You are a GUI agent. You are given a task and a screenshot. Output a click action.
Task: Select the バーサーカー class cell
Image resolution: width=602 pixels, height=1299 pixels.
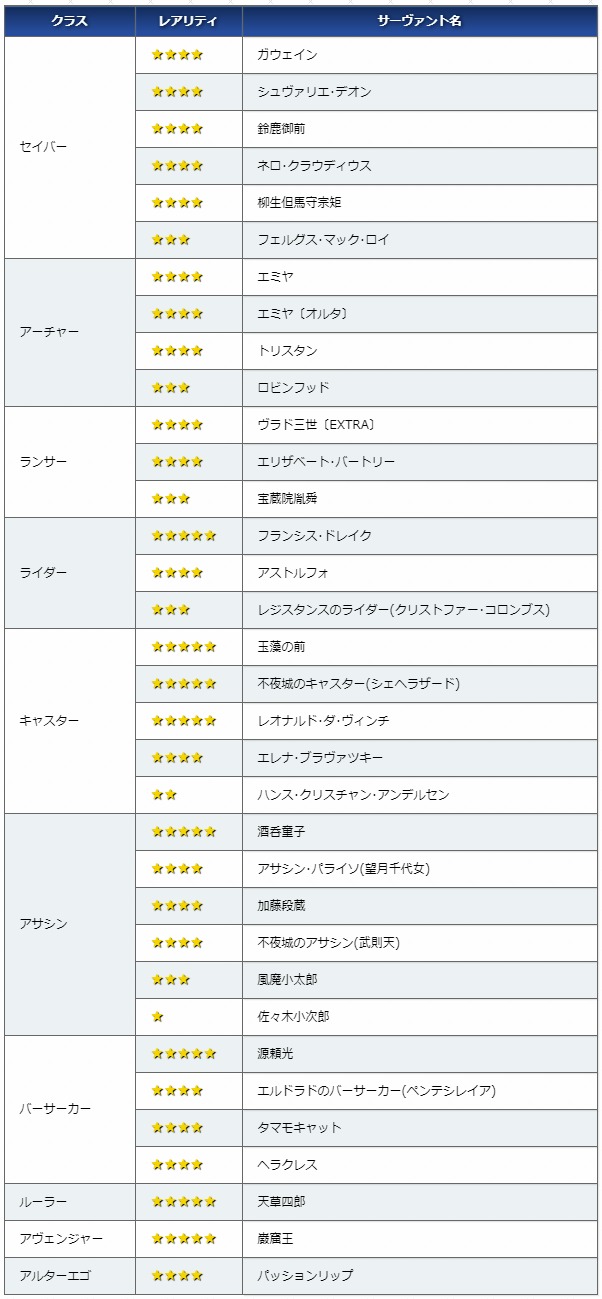click(70, 1110)
